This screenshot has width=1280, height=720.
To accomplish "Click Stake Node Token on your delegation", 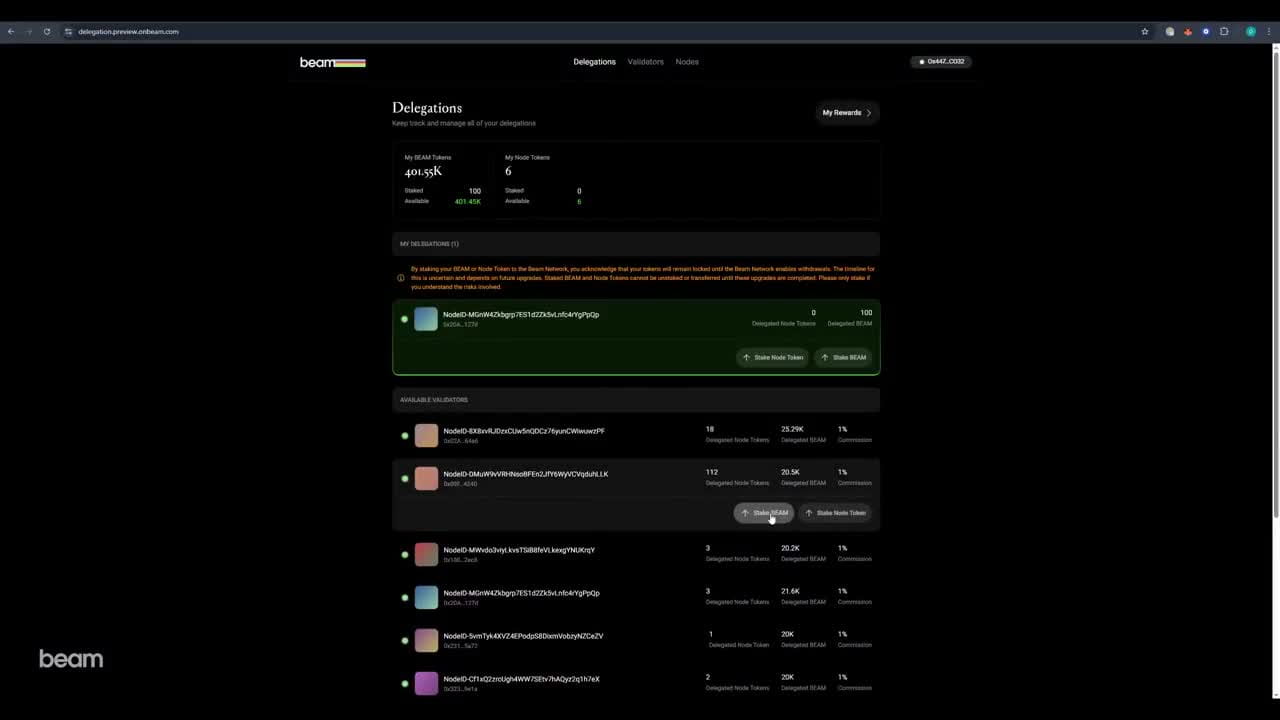I will (x=772, y=357).
